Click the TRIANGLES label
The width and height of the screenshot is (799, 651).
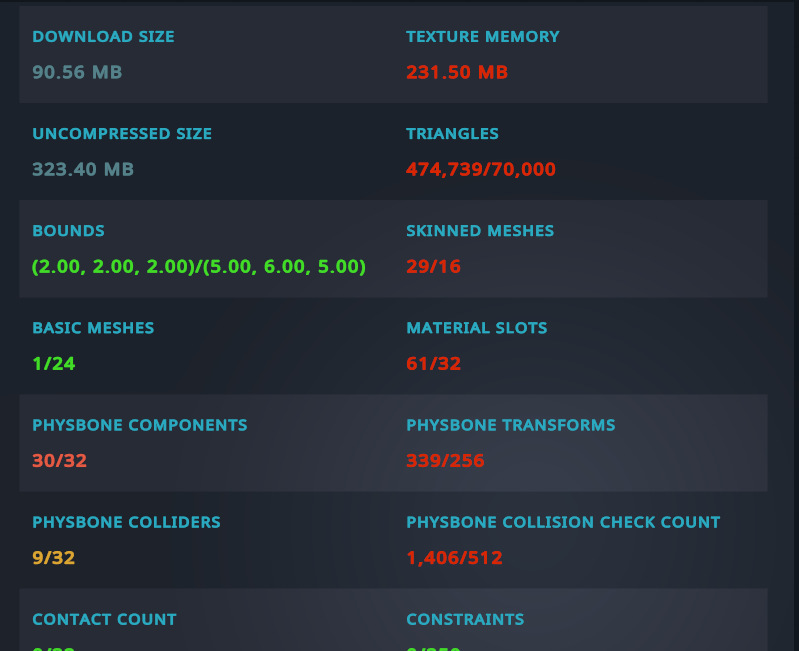coord(452,134)
